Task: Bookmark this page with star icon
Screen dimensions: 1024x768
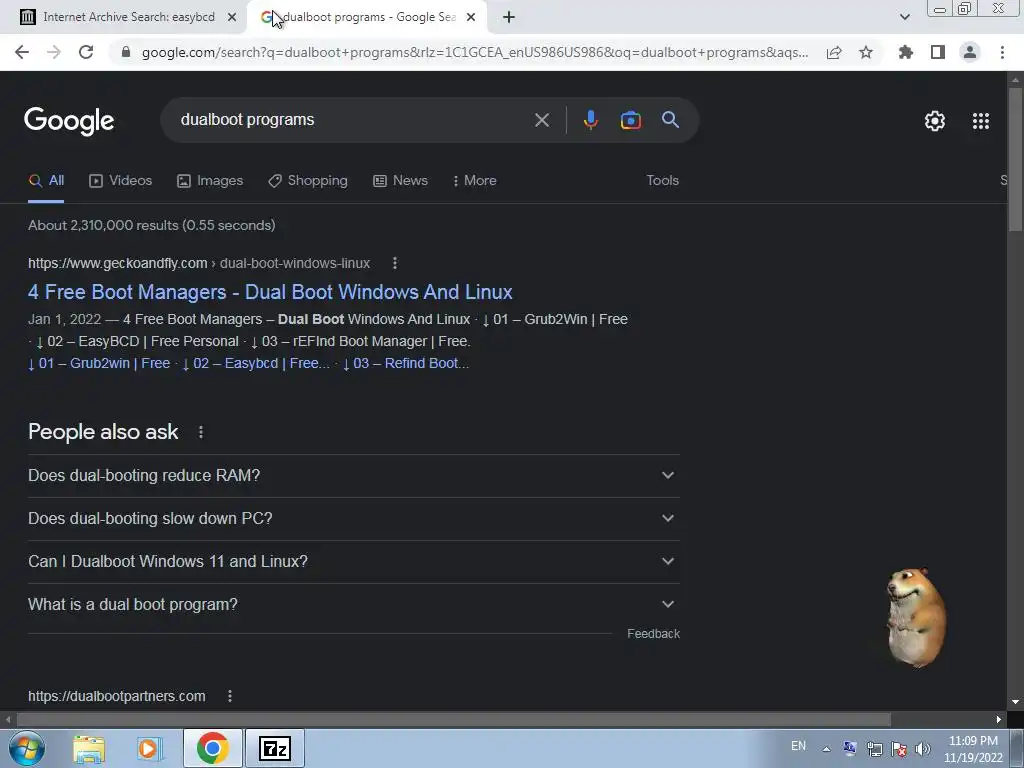Action: (x=866, y=52)
